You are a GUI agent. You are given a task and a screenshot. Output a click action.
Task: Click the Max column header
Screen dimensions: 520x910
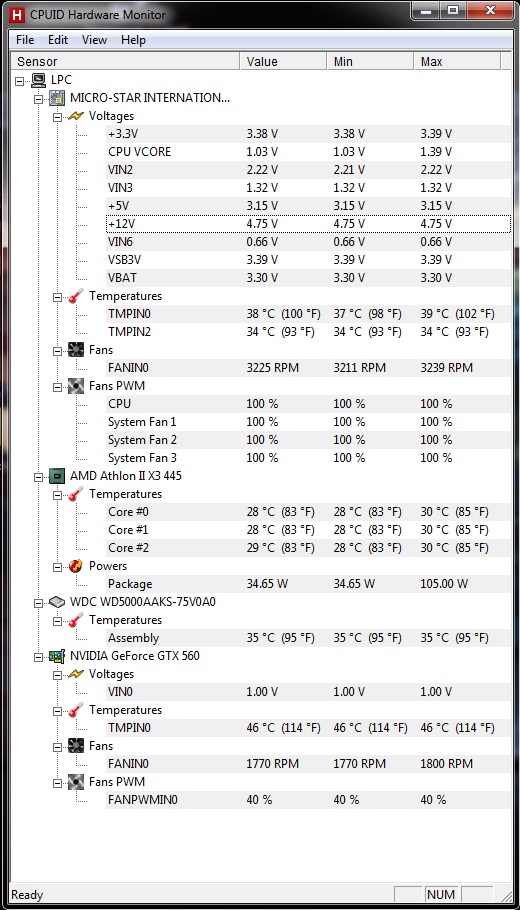coord(457,62)
